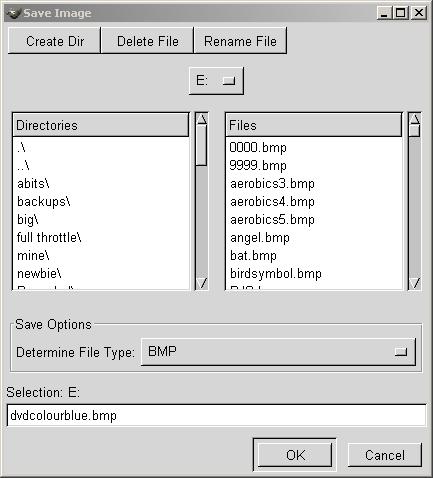
Task: Click the Directories list scroll up arrow
Action: point(202,119)
